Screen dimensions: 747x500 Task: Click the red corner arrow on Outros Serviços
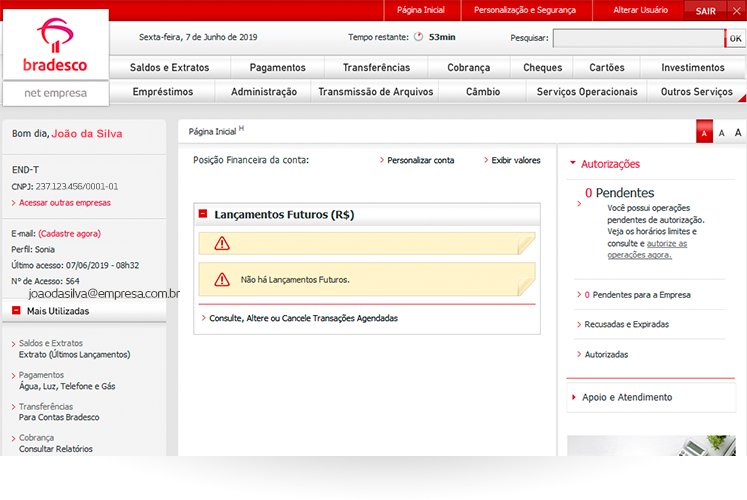pos(741,98)
